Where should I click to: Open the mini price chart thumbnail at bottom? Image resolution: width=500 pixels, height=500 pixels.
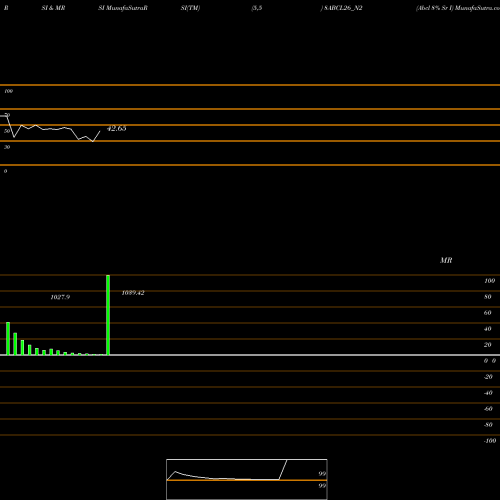(247, 479)
